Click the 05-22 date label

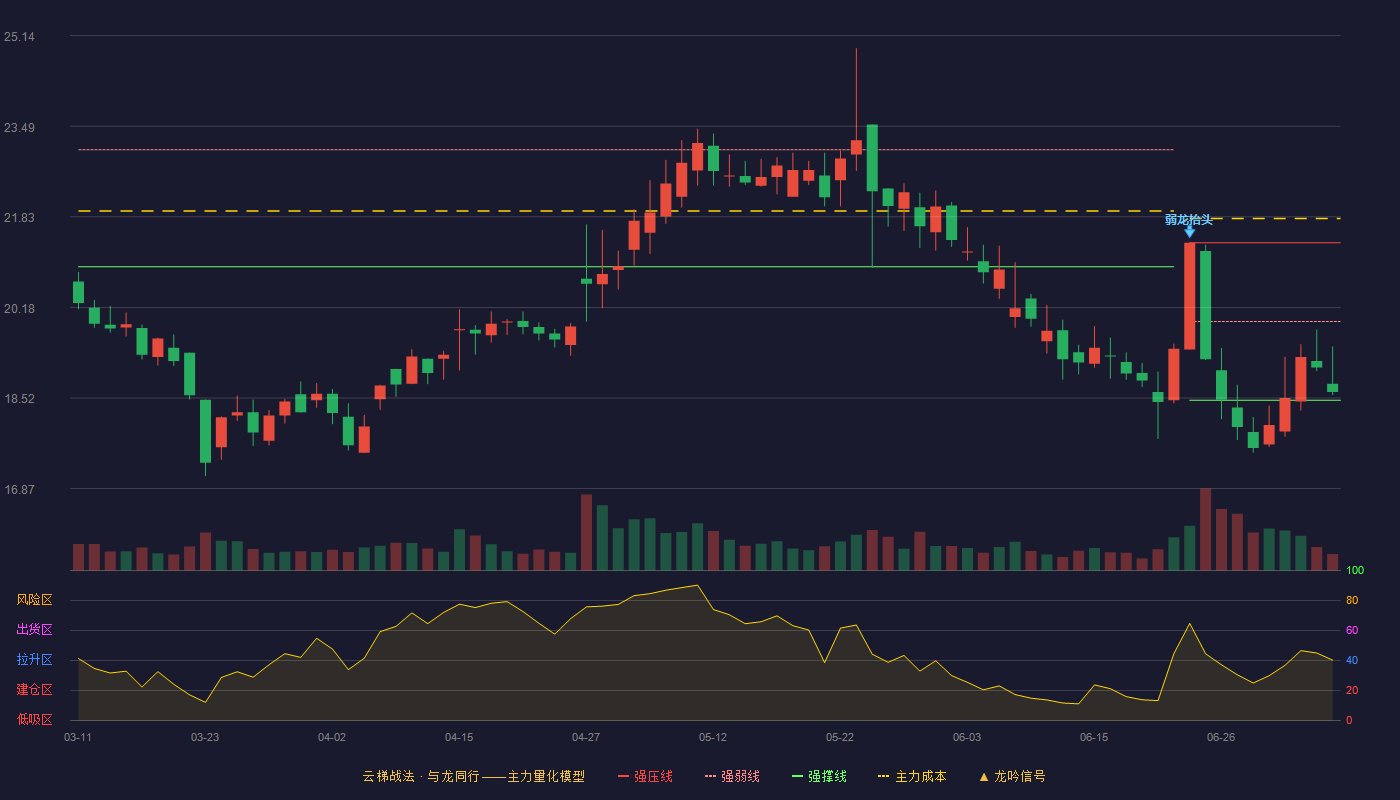tap(840, 737)
